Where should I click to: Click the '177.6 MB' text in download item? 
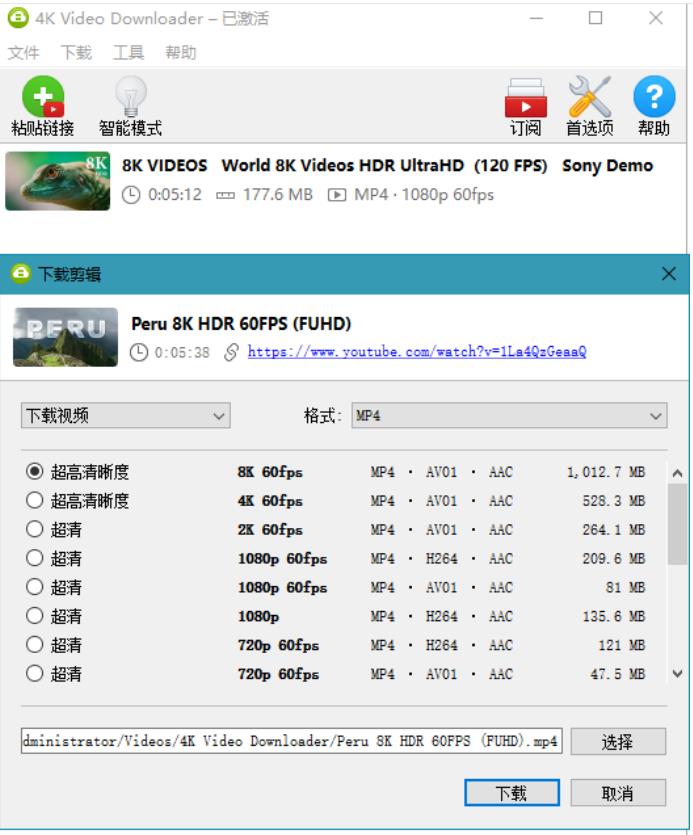(278, 195)
